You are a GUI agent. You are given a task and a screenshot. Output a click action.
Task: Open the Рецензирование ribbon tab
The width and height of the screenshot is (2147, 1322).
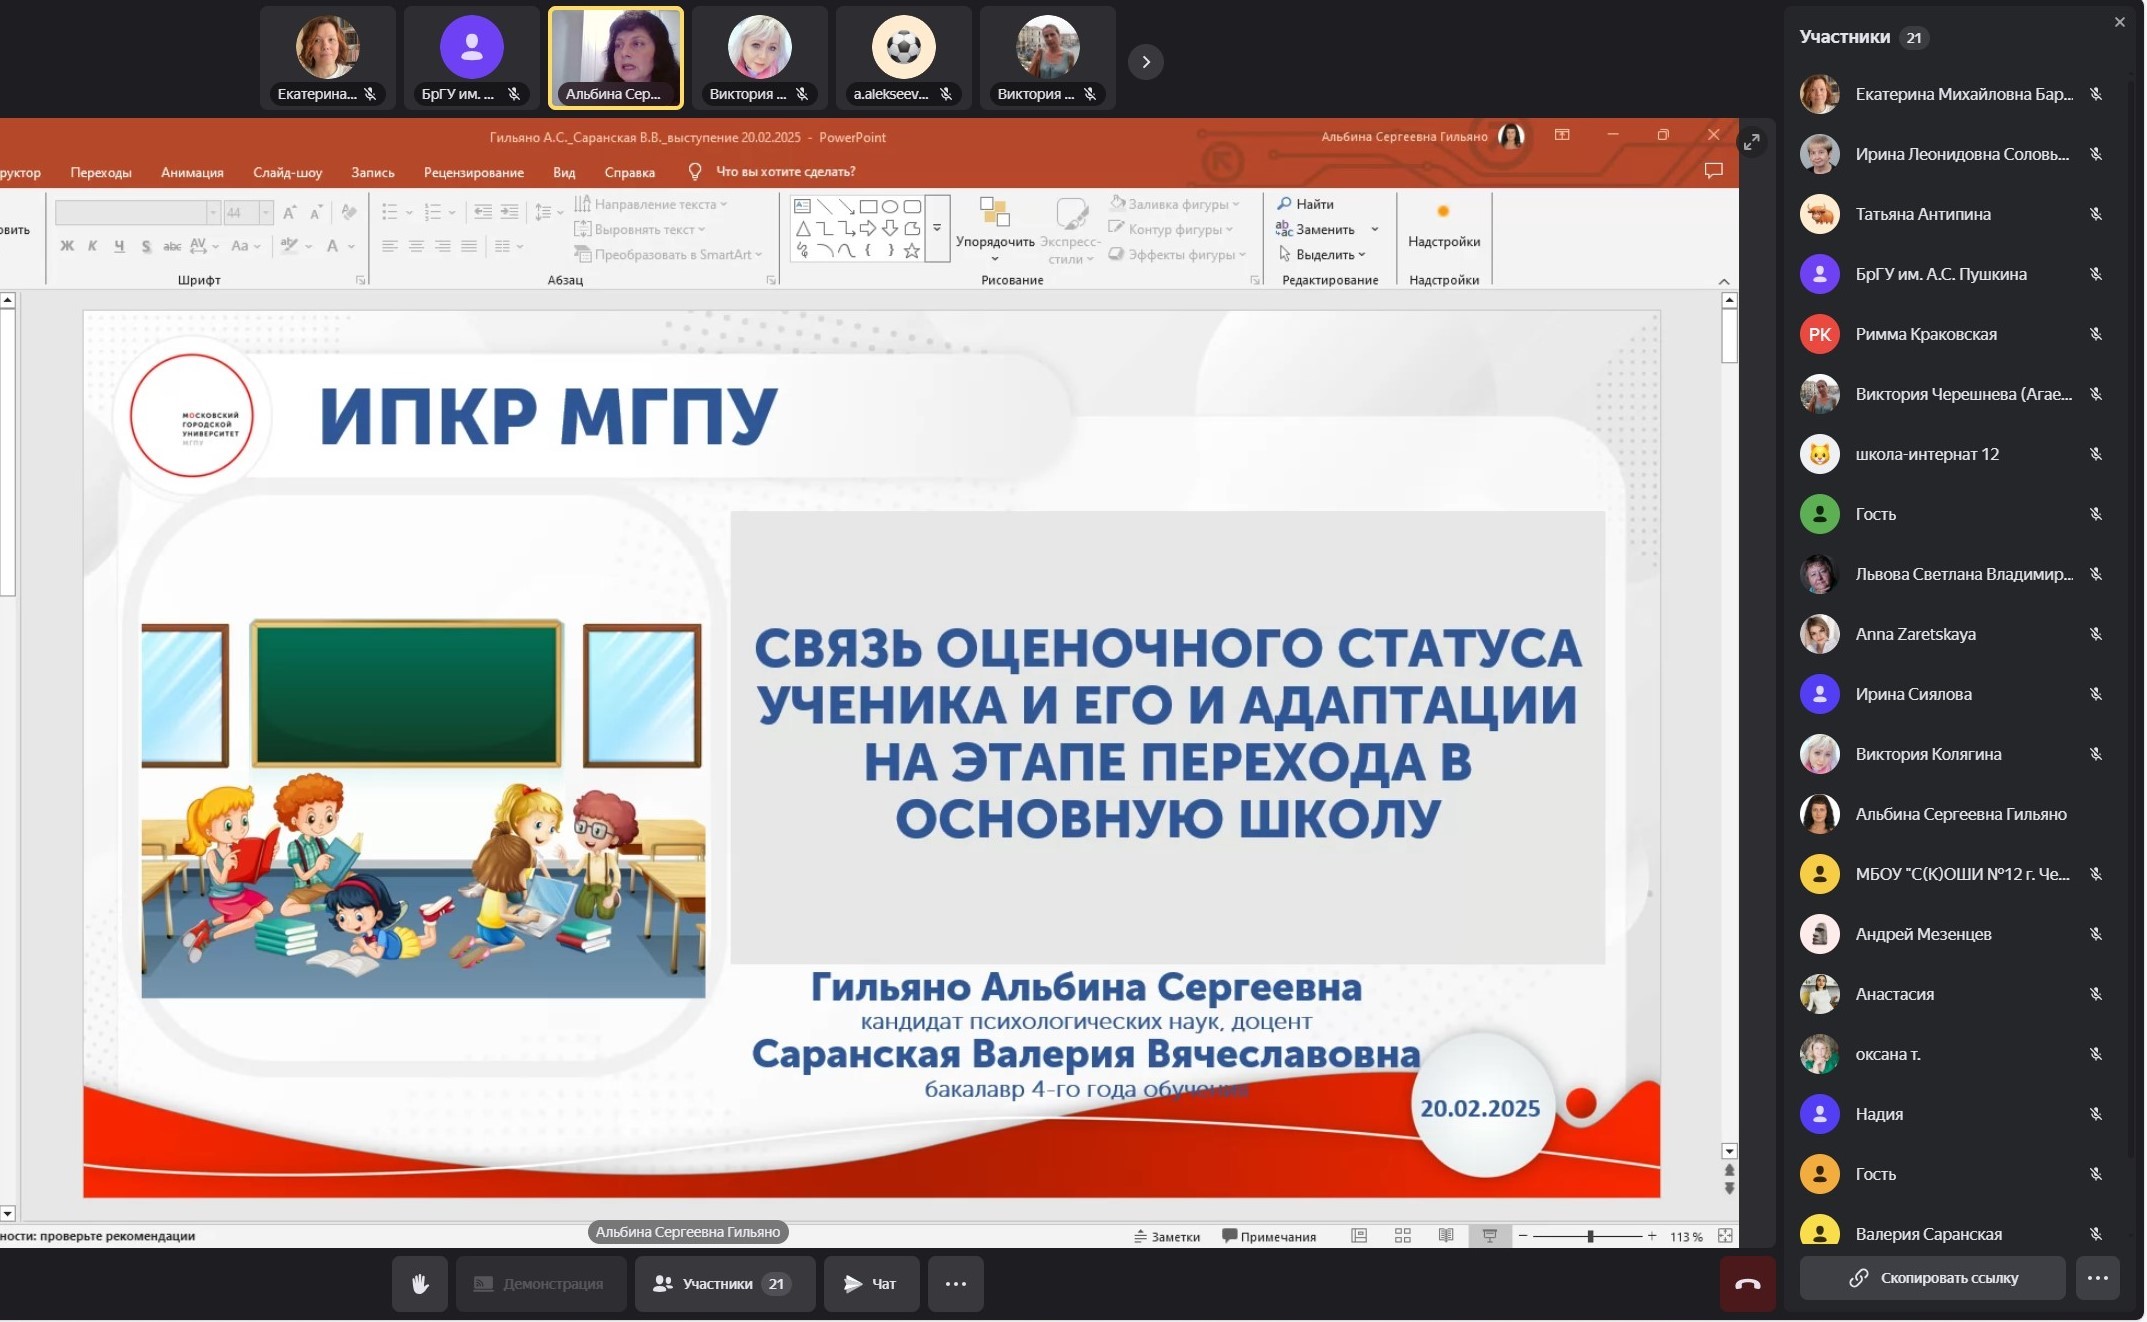pyautogui.click(x=473, y=172)
